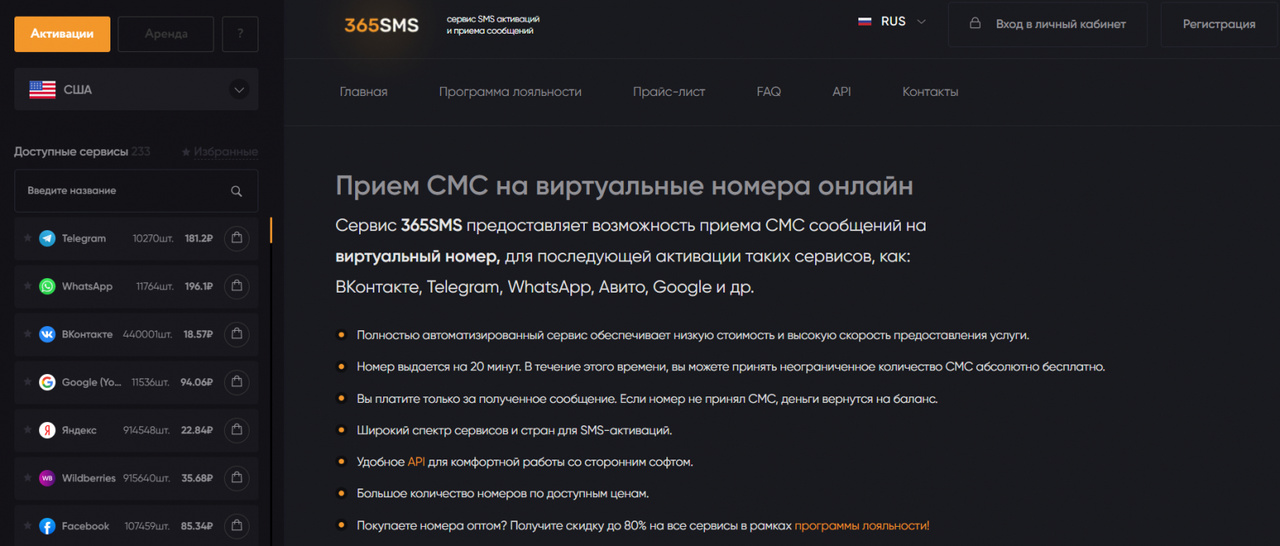The width and height of the screenshot is (1280, 546).
Task: Switch to Аренда tab
Action: (x=166, y=34)
